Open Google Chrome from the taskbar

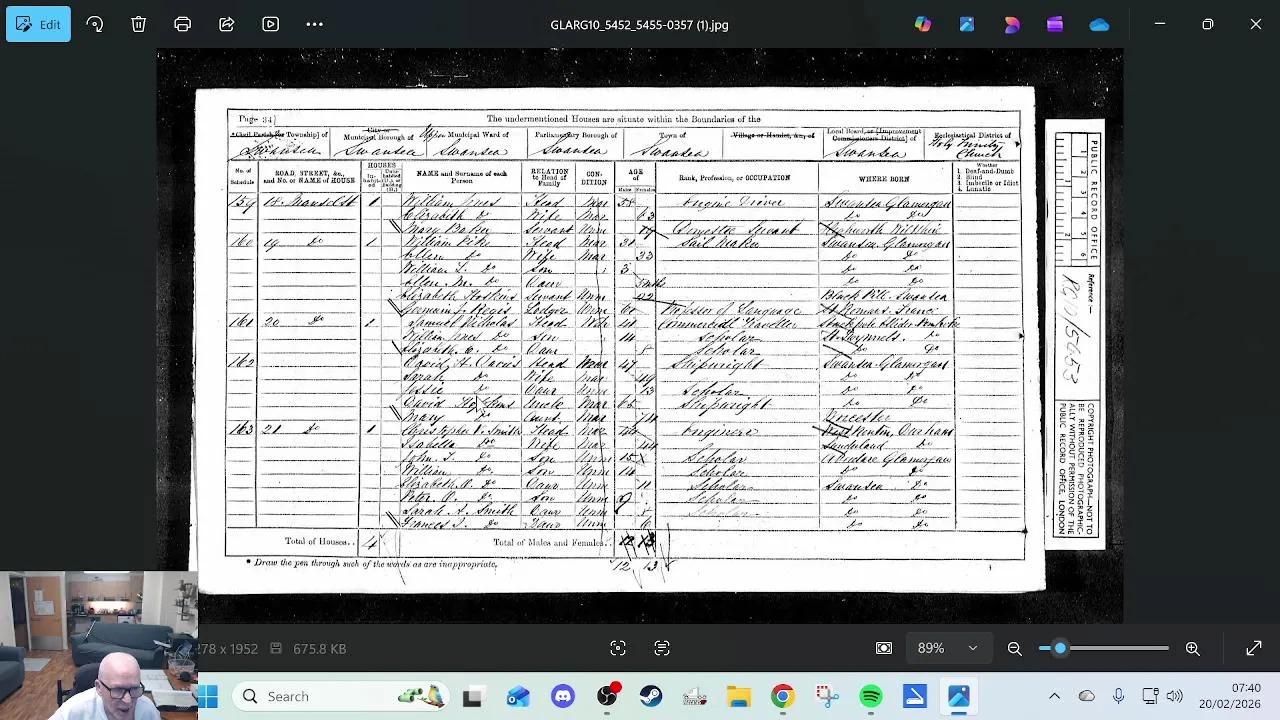[x=783, y=696]
